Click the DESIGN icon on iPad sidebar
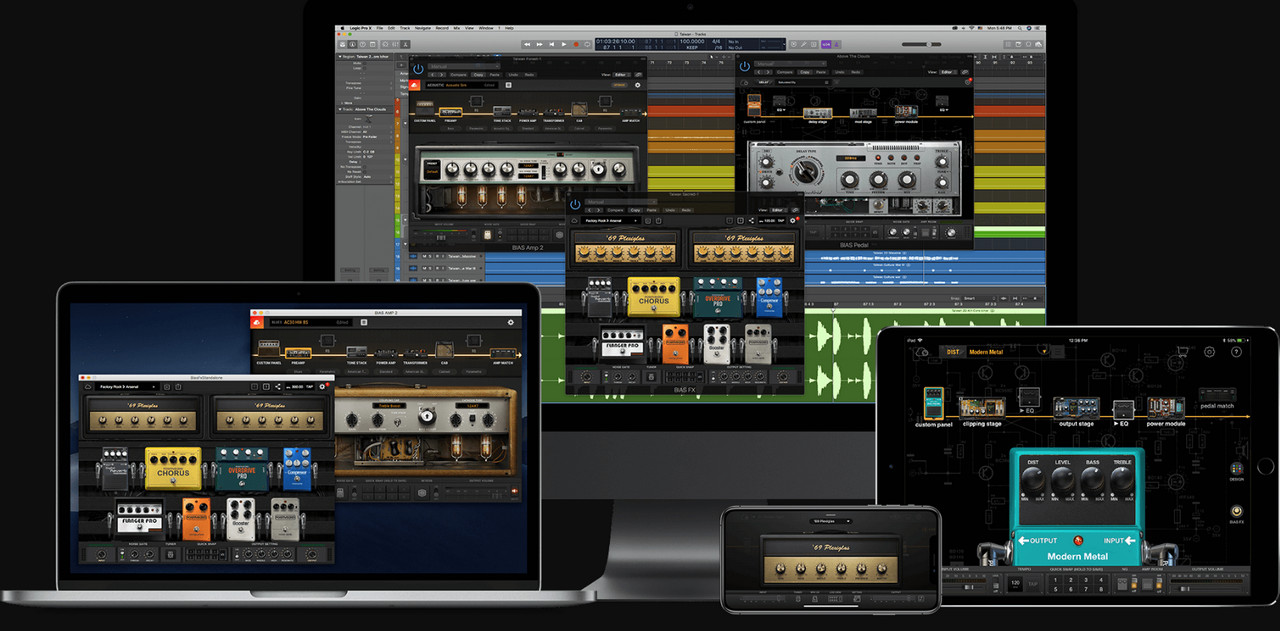This screenshot has width=1280, height=631. click(x=1237, y=469)
